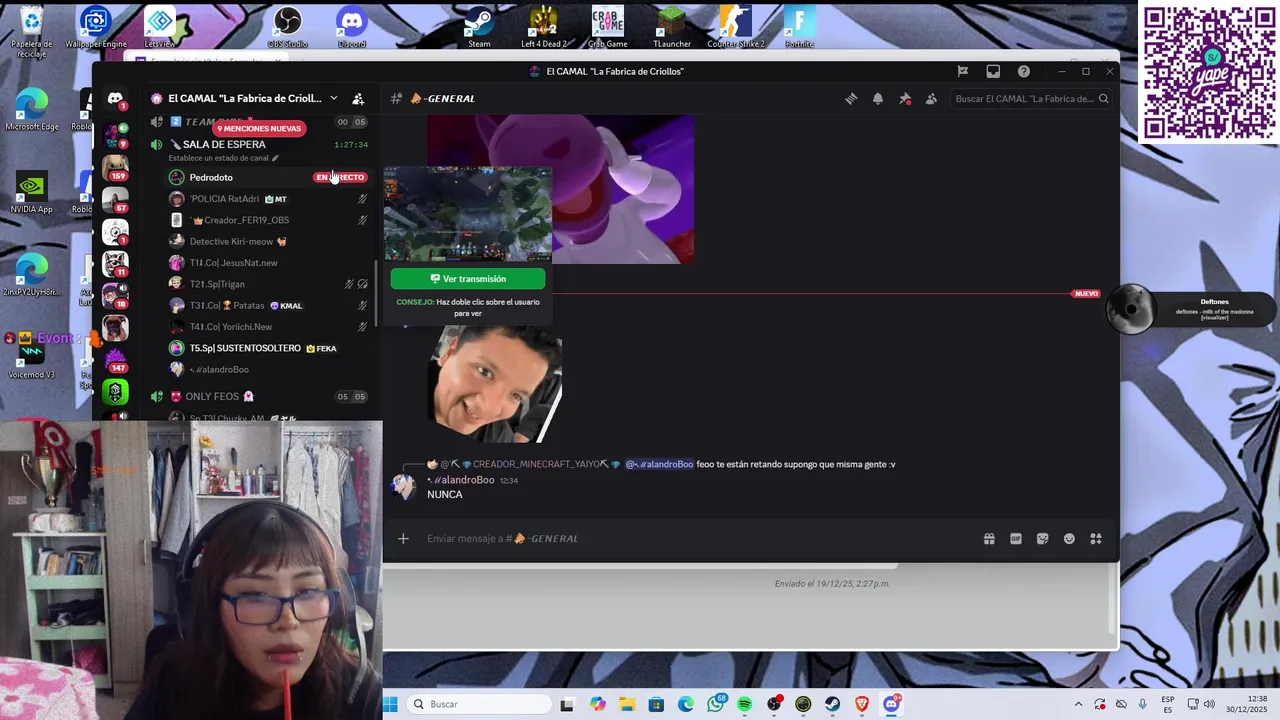Open Steam desktop shortcut

click(x=480, y=28)
